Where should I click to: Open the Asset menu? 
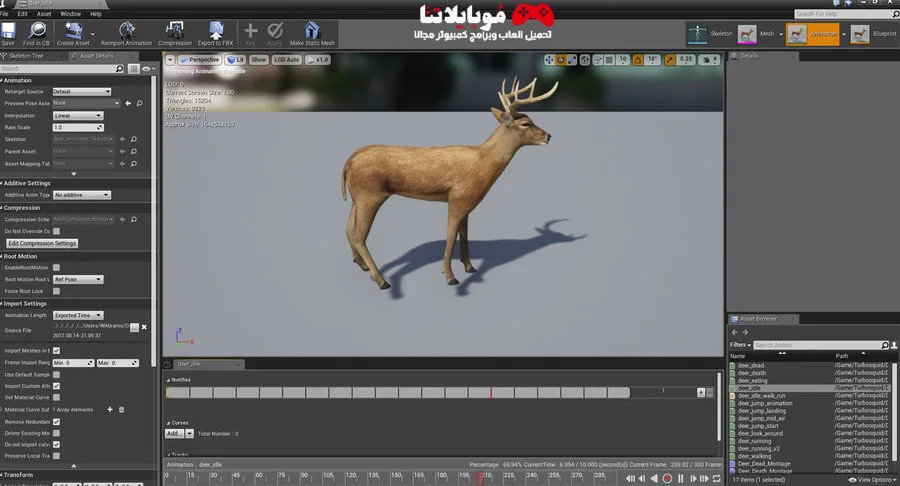click(x=44, y=14)
